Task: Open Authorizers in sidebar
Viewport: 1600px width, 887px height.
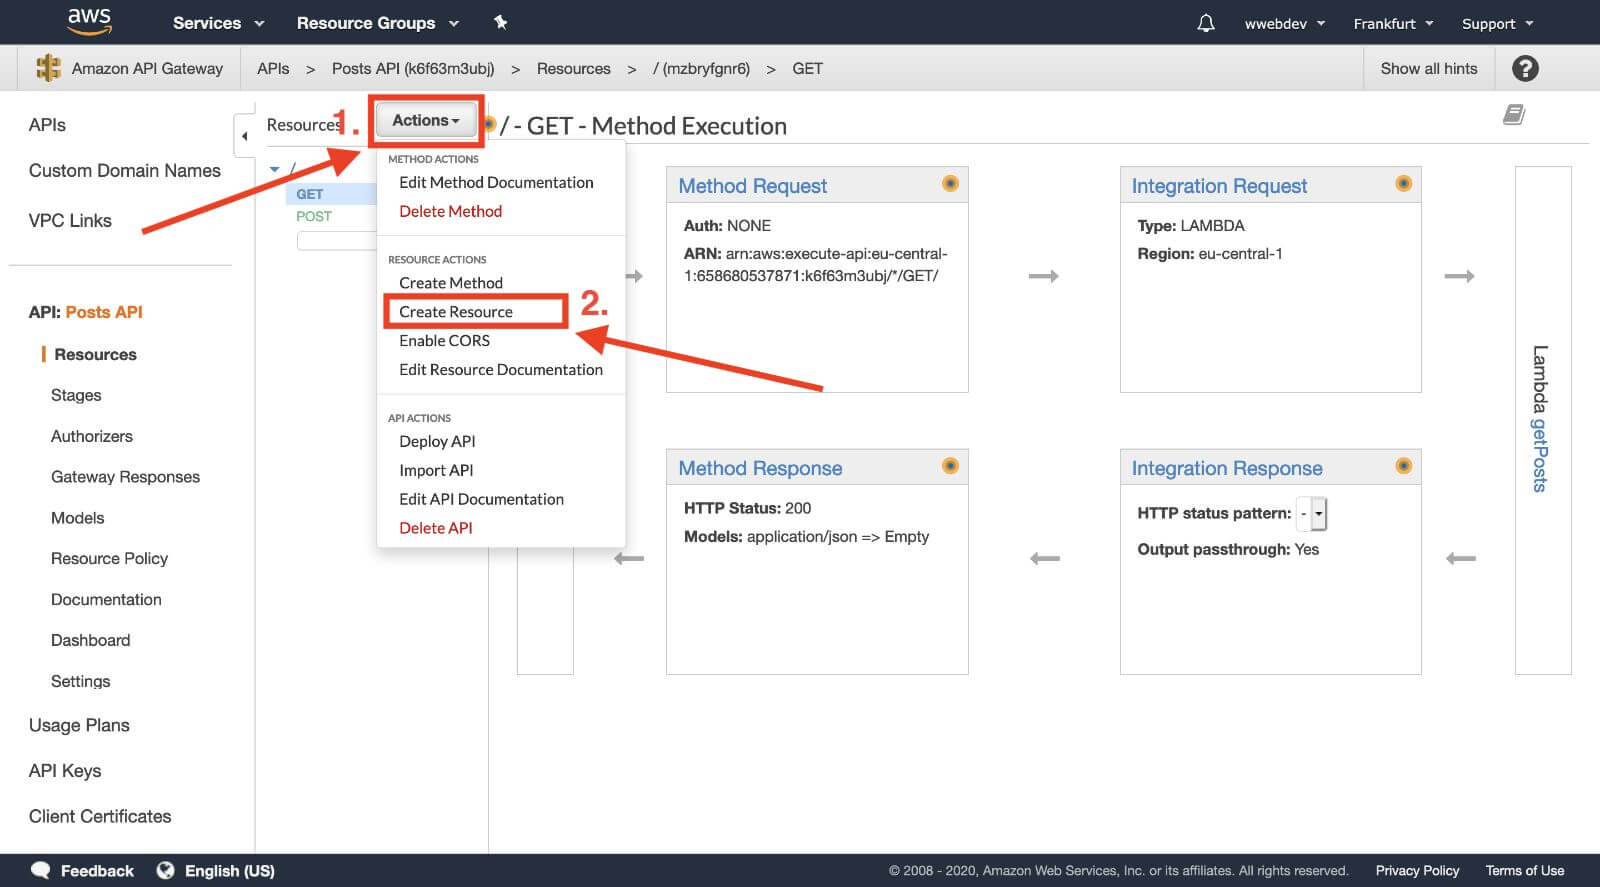Action: pos(92,436)
